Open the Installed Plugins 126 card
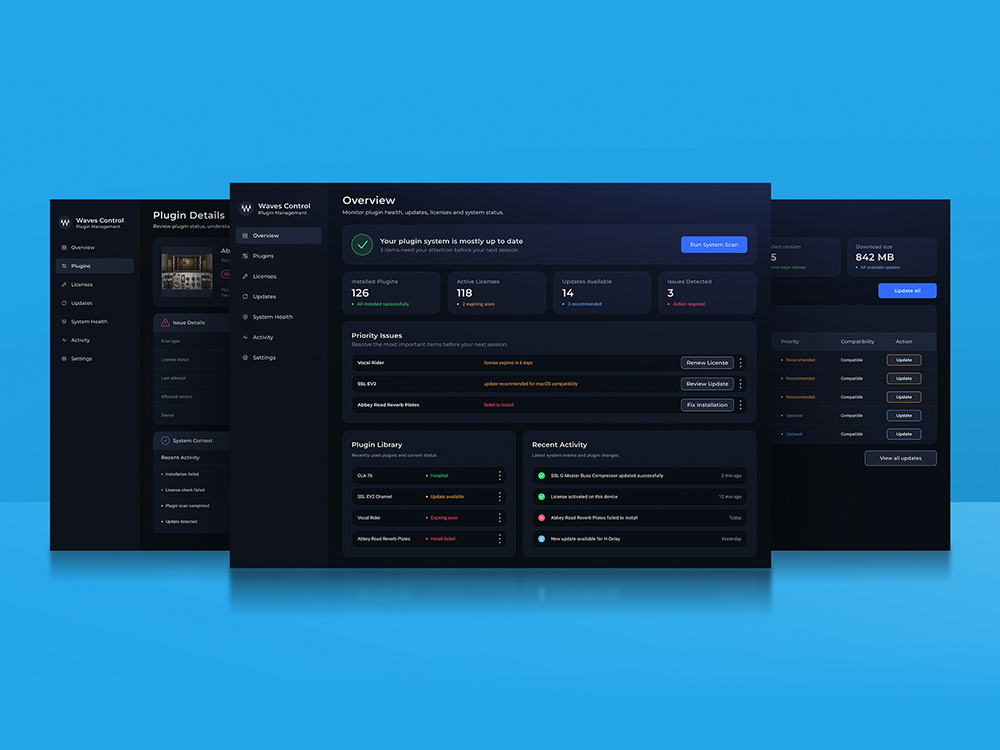Image resolution: width=1000 pixels, height=750 pixels. coord(391,293)
